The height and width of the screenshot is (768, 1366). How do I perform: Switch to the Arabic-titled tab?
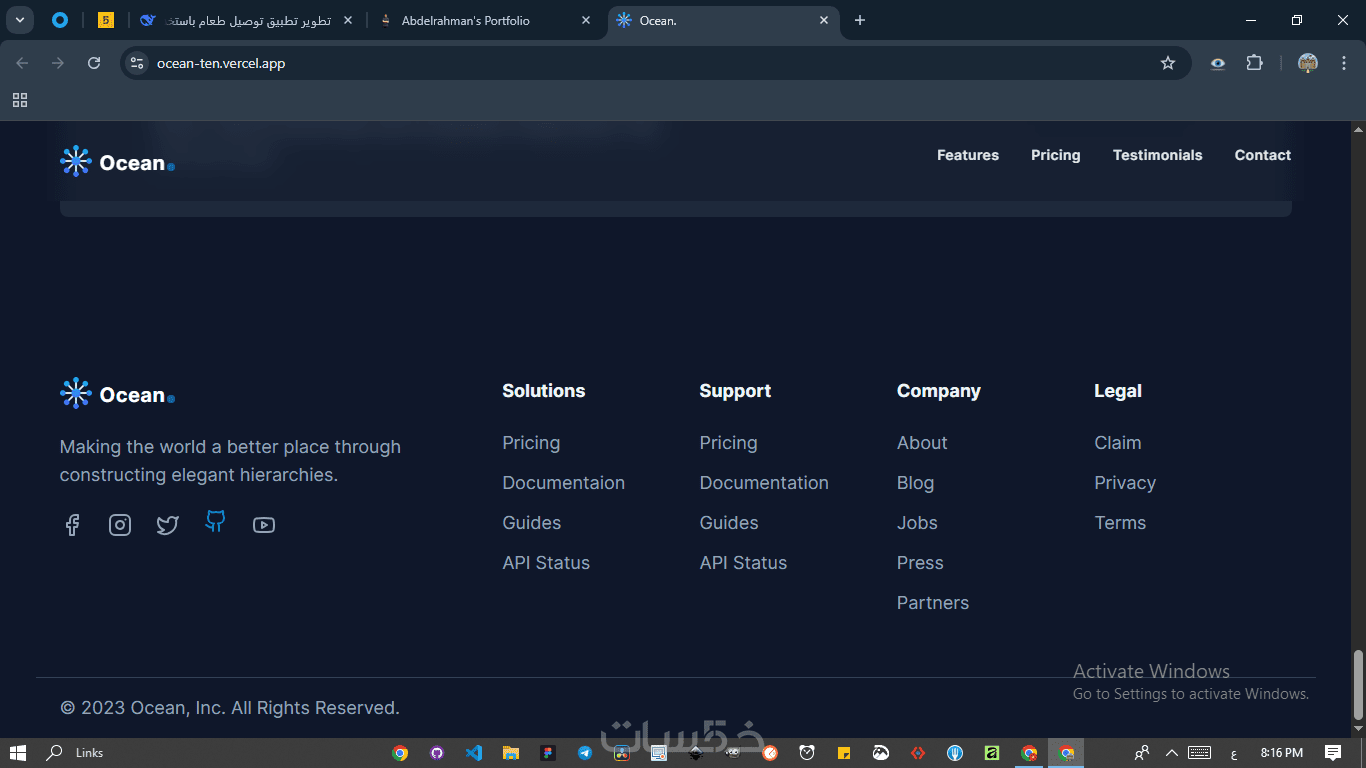click(x=248, y=20)
